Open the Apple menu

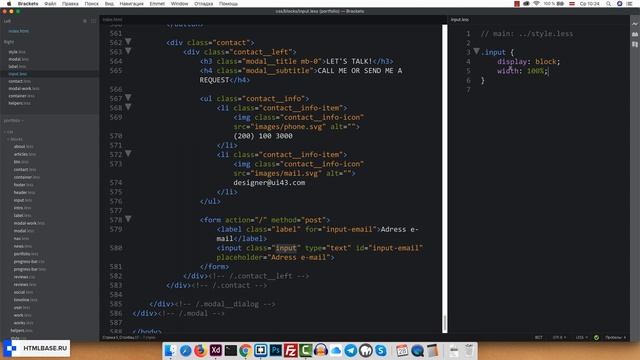[9, 4]
